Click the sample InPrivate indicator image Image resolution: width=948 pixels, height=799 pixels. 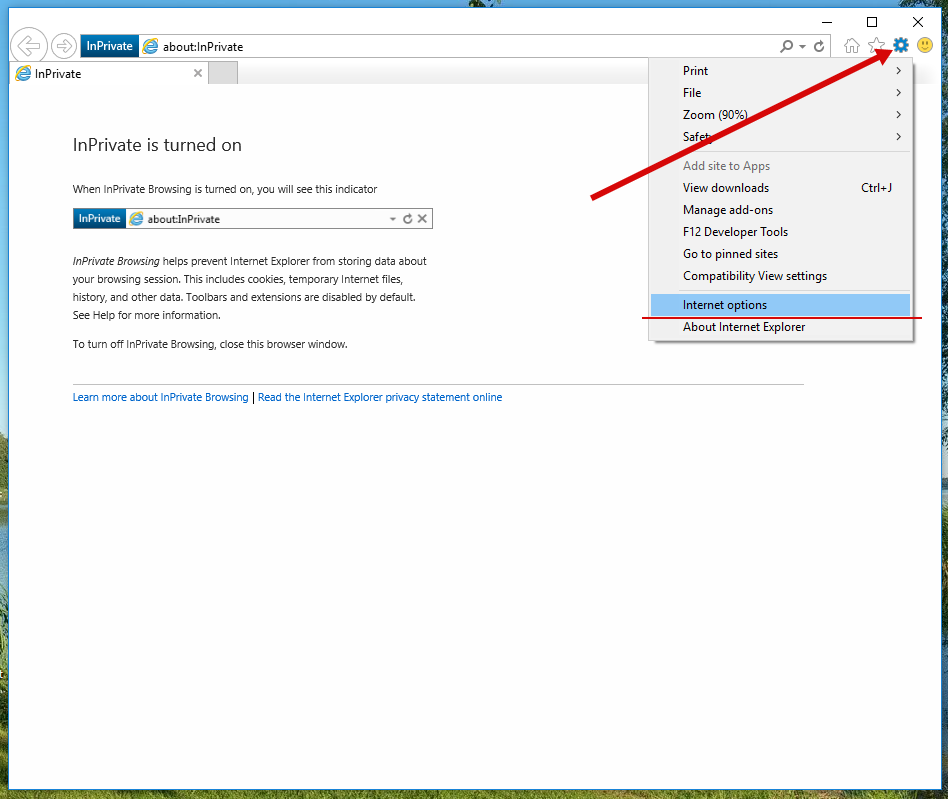pos(253,219)
